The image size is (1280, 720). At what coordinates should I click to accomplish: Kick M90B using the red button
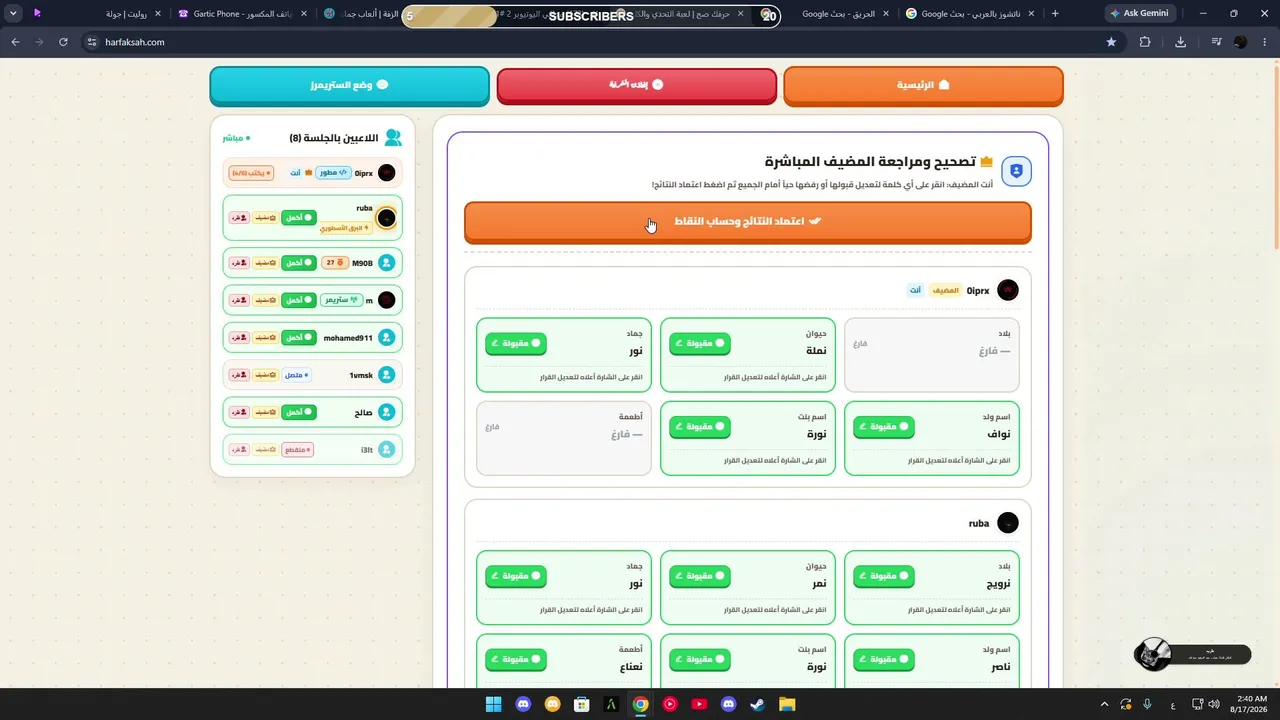(239, 263)
